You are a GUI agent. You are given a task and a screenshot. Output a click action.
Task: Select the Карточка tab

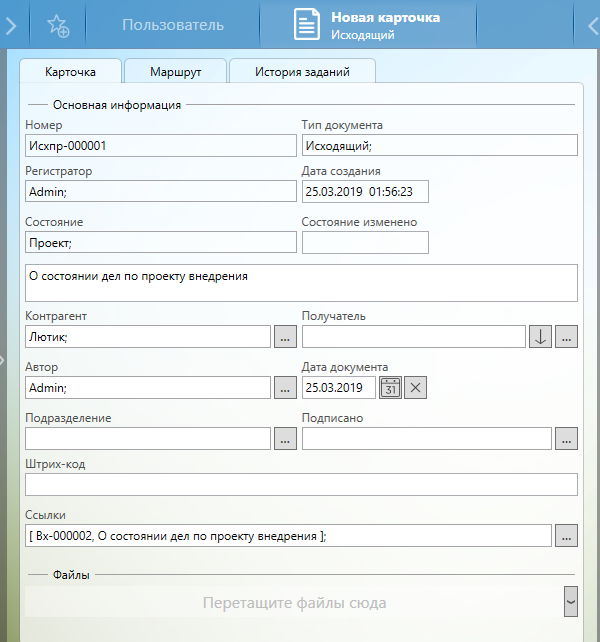click(x=70, y=72)
